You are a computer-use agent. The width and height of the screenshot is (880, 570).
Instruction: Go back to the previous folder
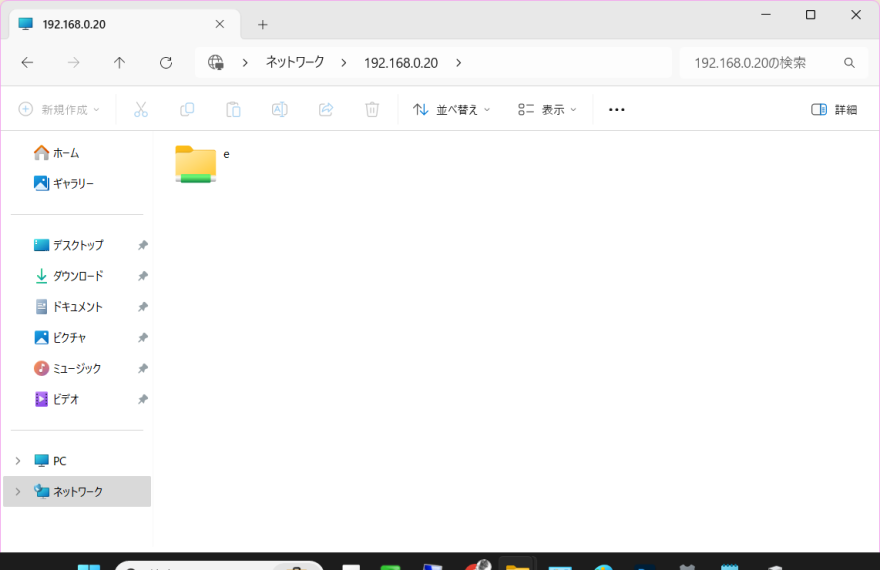(27, 63)
